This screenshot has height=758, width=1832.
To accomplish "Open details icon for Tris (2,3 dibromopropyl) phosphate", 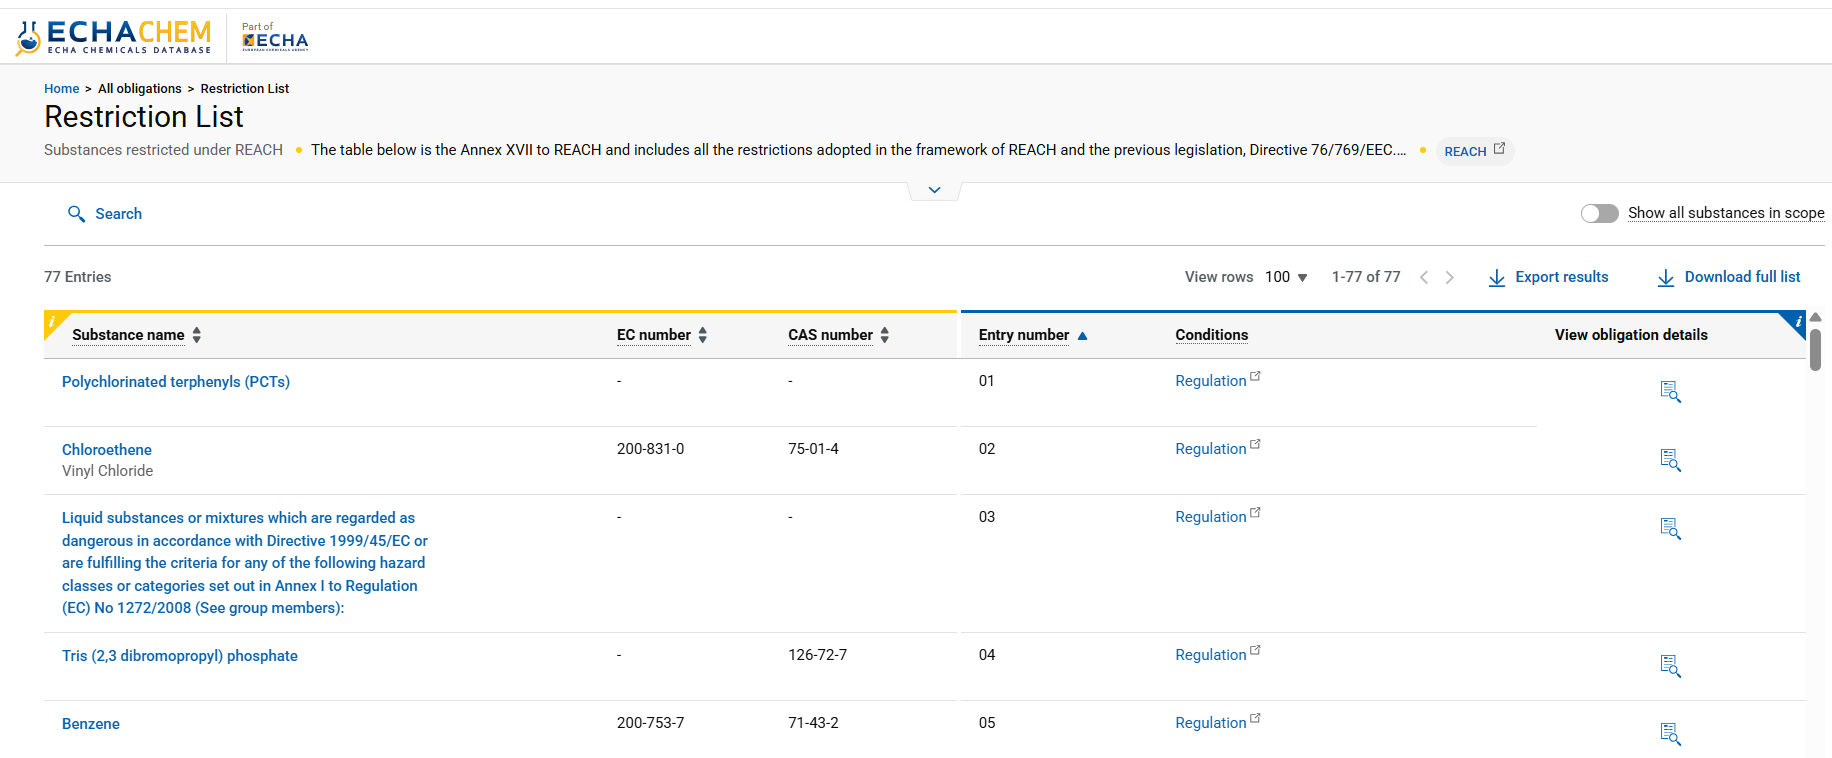I will tap(1670, 666).
